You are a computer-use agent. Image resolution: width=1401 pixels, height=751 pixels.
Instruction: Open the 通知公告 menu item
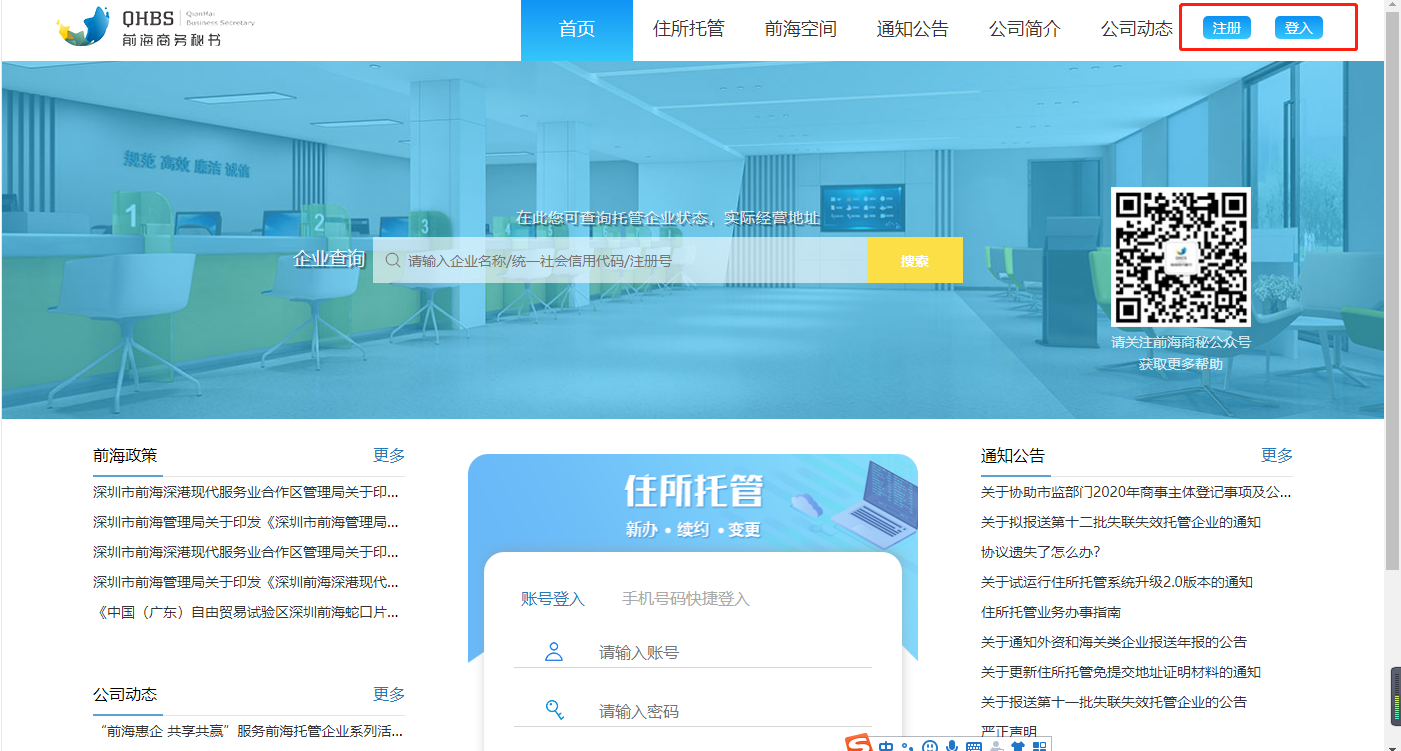[912, 28]
